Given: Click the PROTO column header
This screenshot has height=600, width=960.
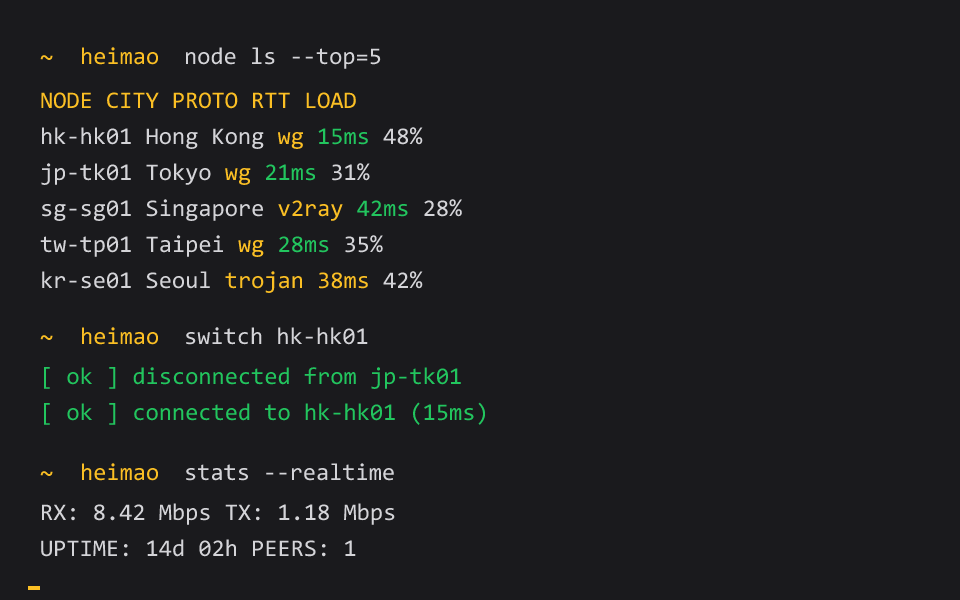Looking at the screenshot, I should 205,100.
